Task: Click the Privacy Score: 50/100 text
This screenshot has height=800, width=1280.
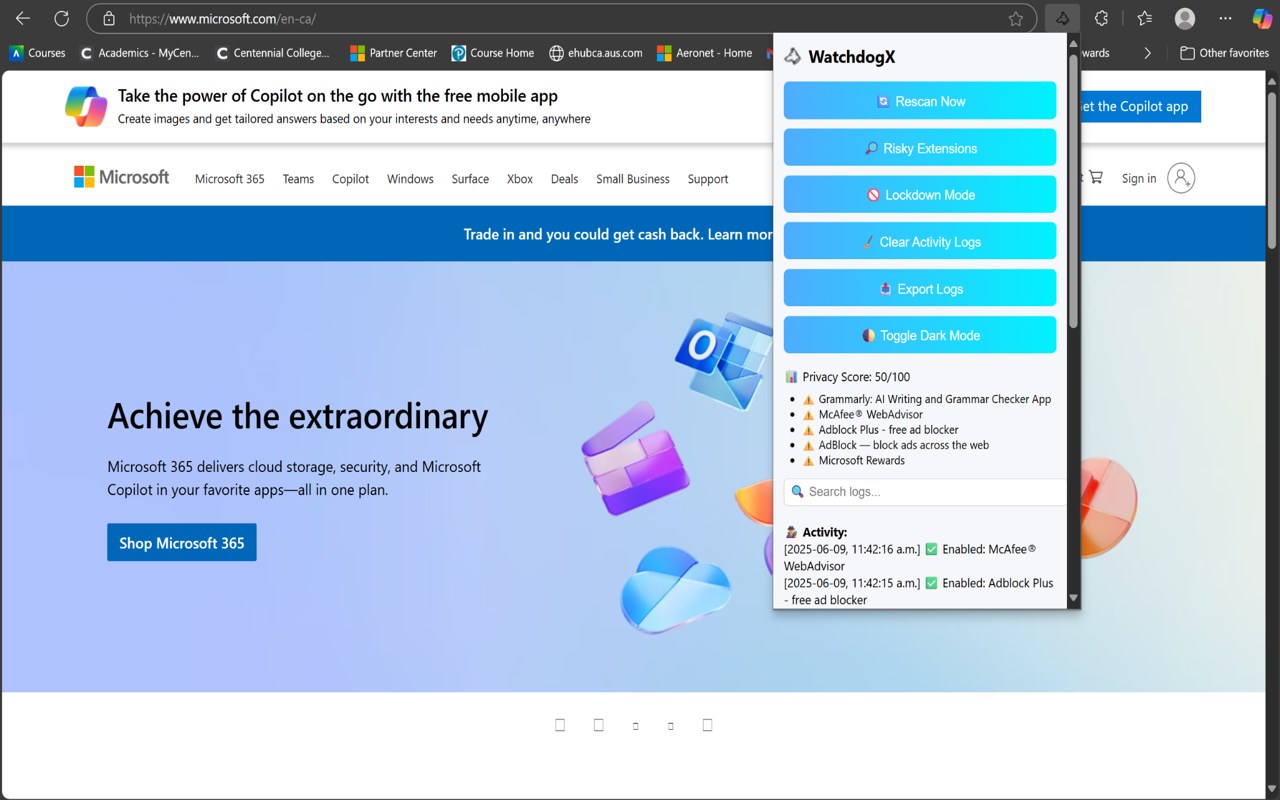Action: (856, 377)
